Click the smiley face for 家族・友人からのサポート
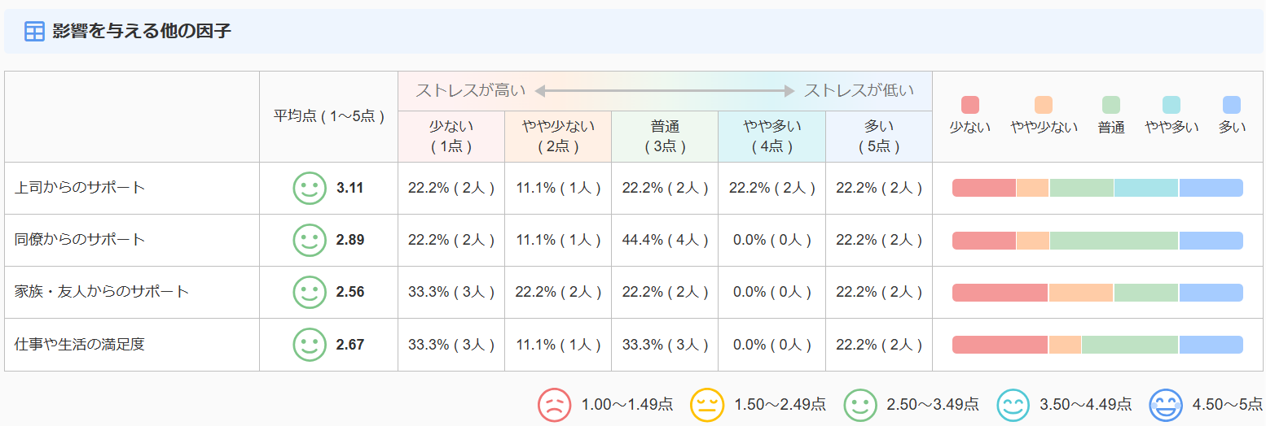1266x426 pixels. pos(310,292)
